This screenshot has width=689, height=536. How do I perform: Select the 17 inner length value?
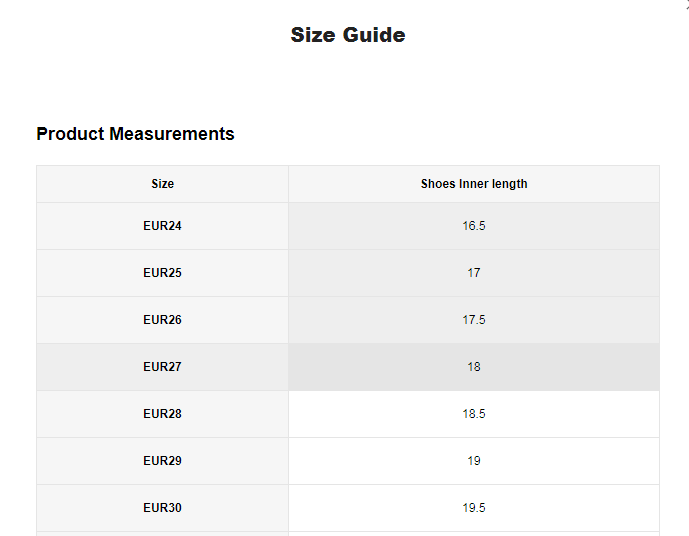(473, 273)
